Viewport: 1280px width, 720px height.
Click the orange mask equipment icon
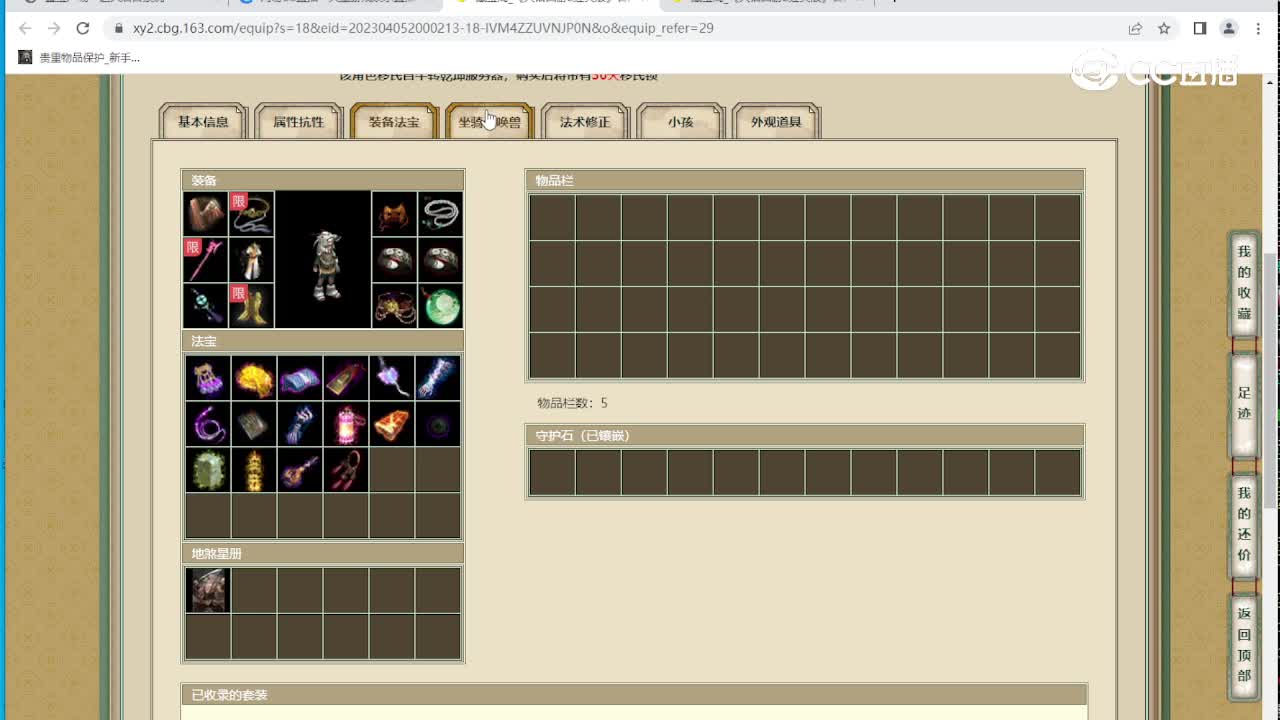394,214
